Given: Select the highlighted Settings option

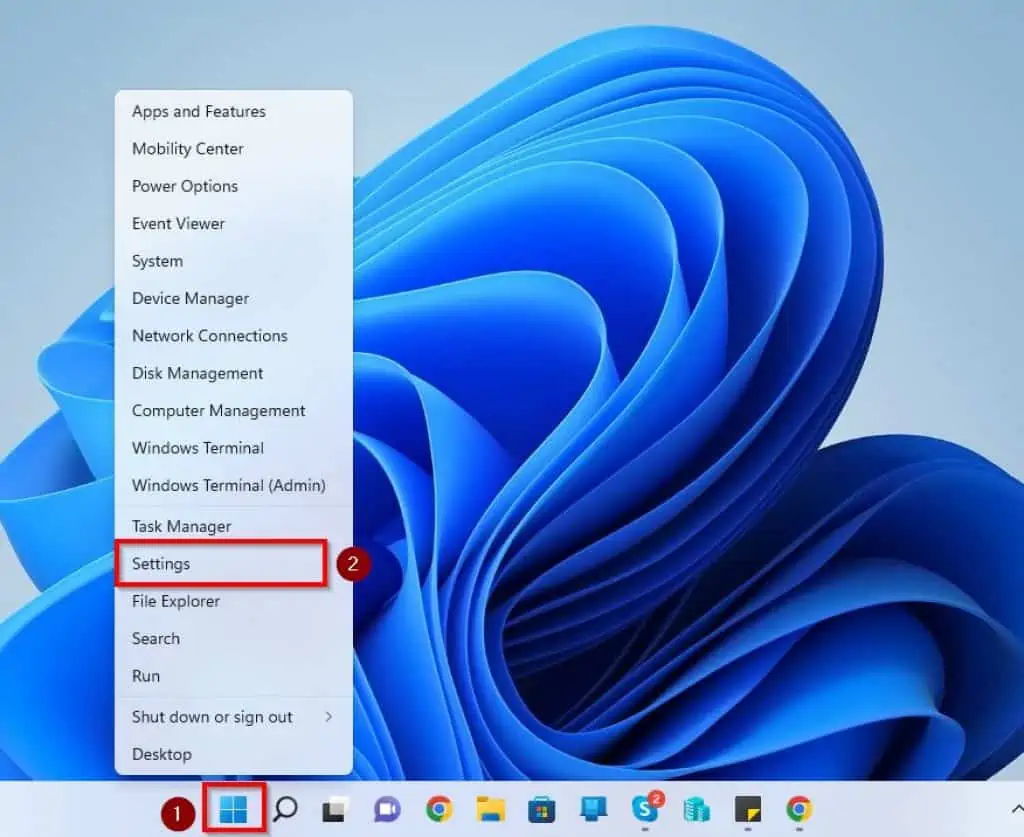Looking at the screenshot, I should click(161, 563).
